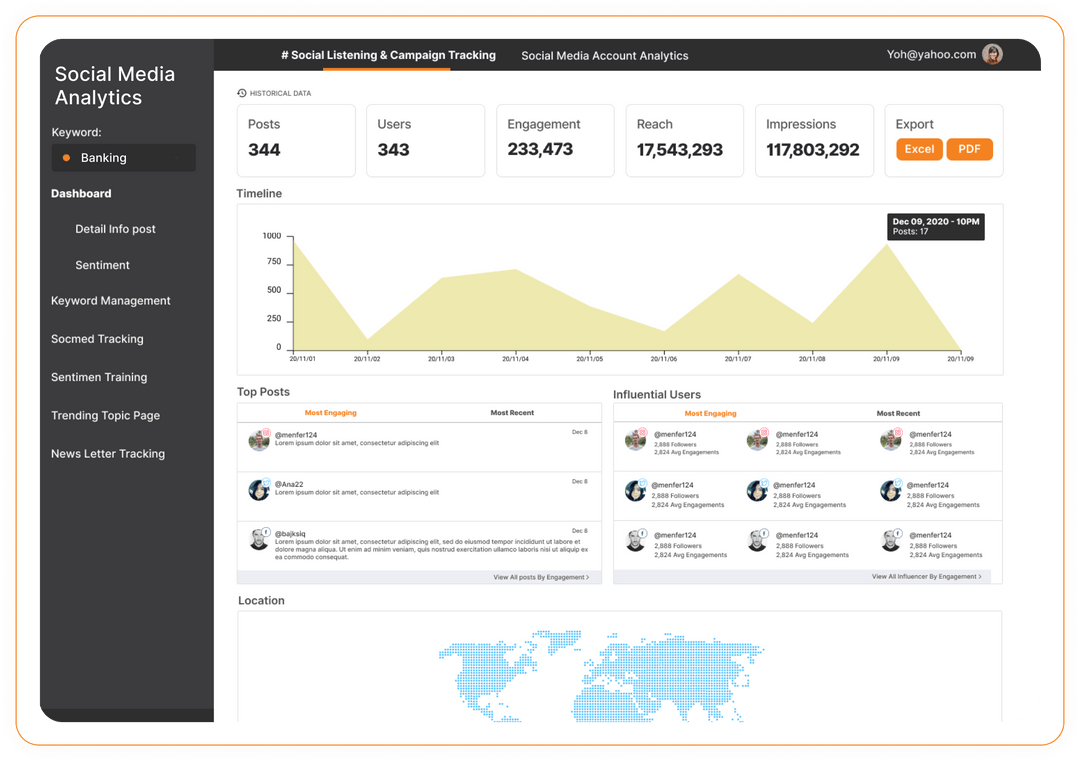Open View All posts By Engagement link
The height and width of the screenshot is (761, 1080).
tap(541, 577)
